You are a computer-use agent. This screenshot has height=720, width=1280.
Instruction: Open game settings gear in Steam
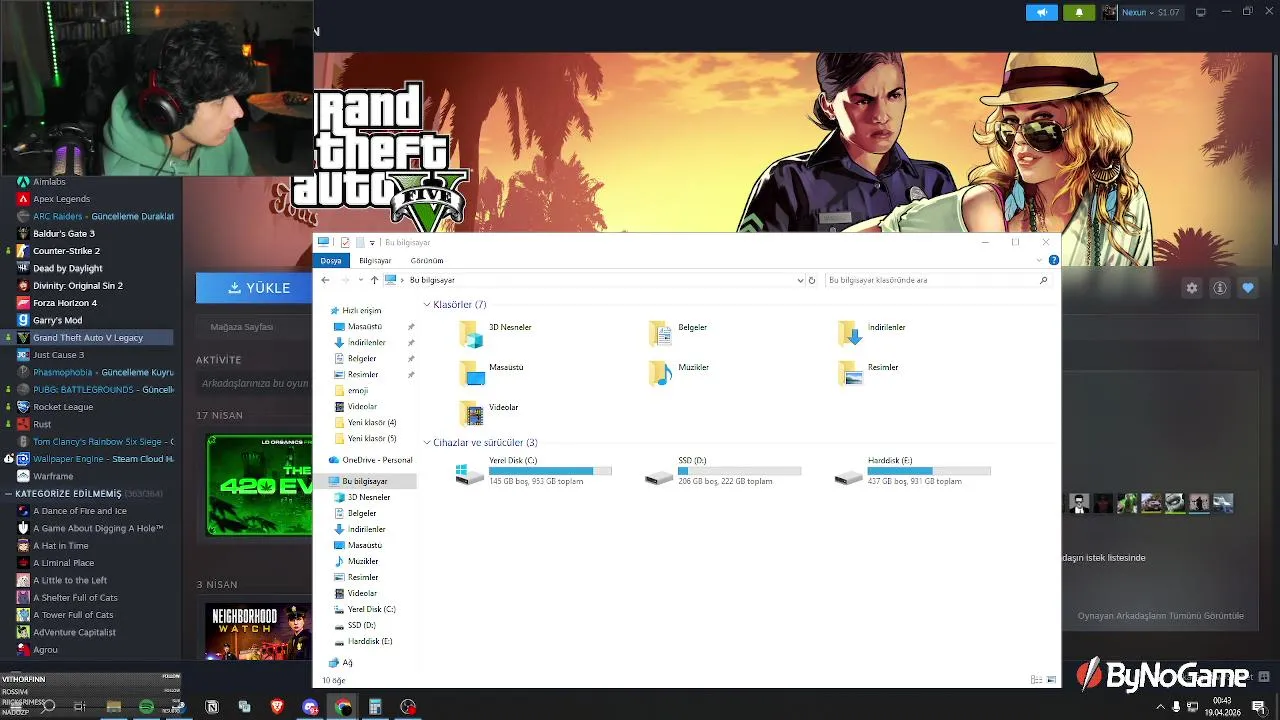coord(1192,288)
